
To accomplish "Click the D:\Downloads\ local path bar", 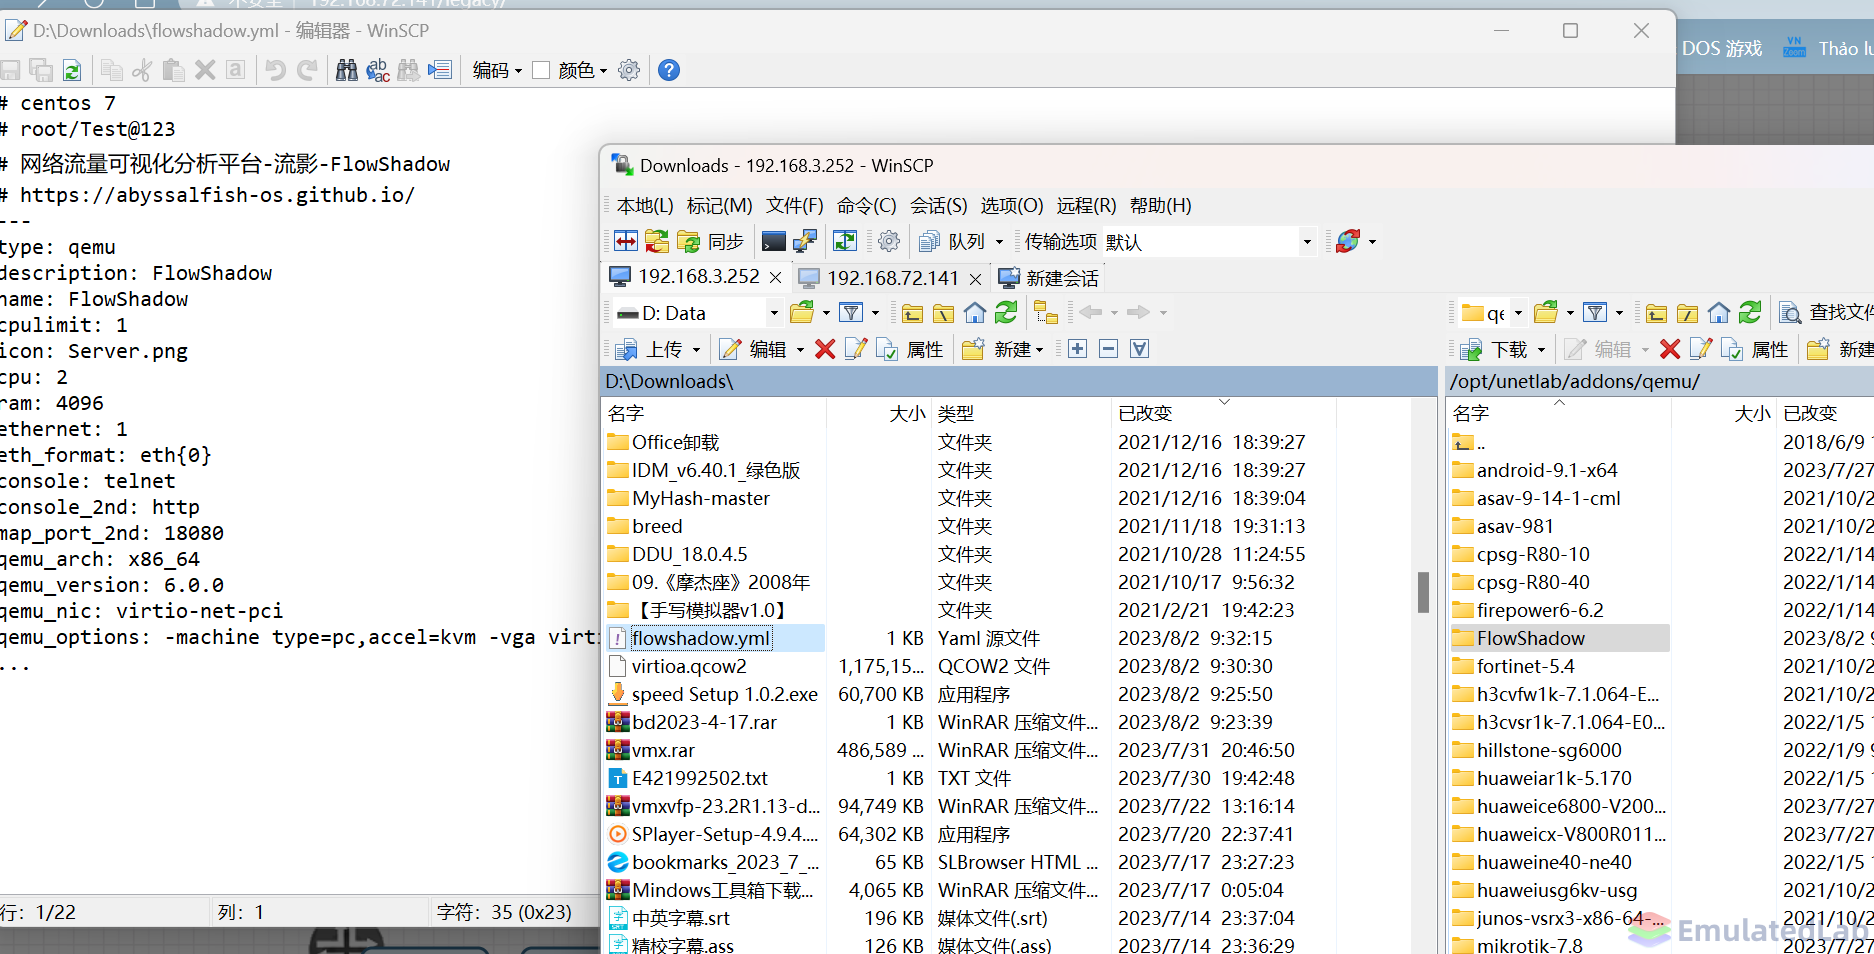I will point(1019,381).
